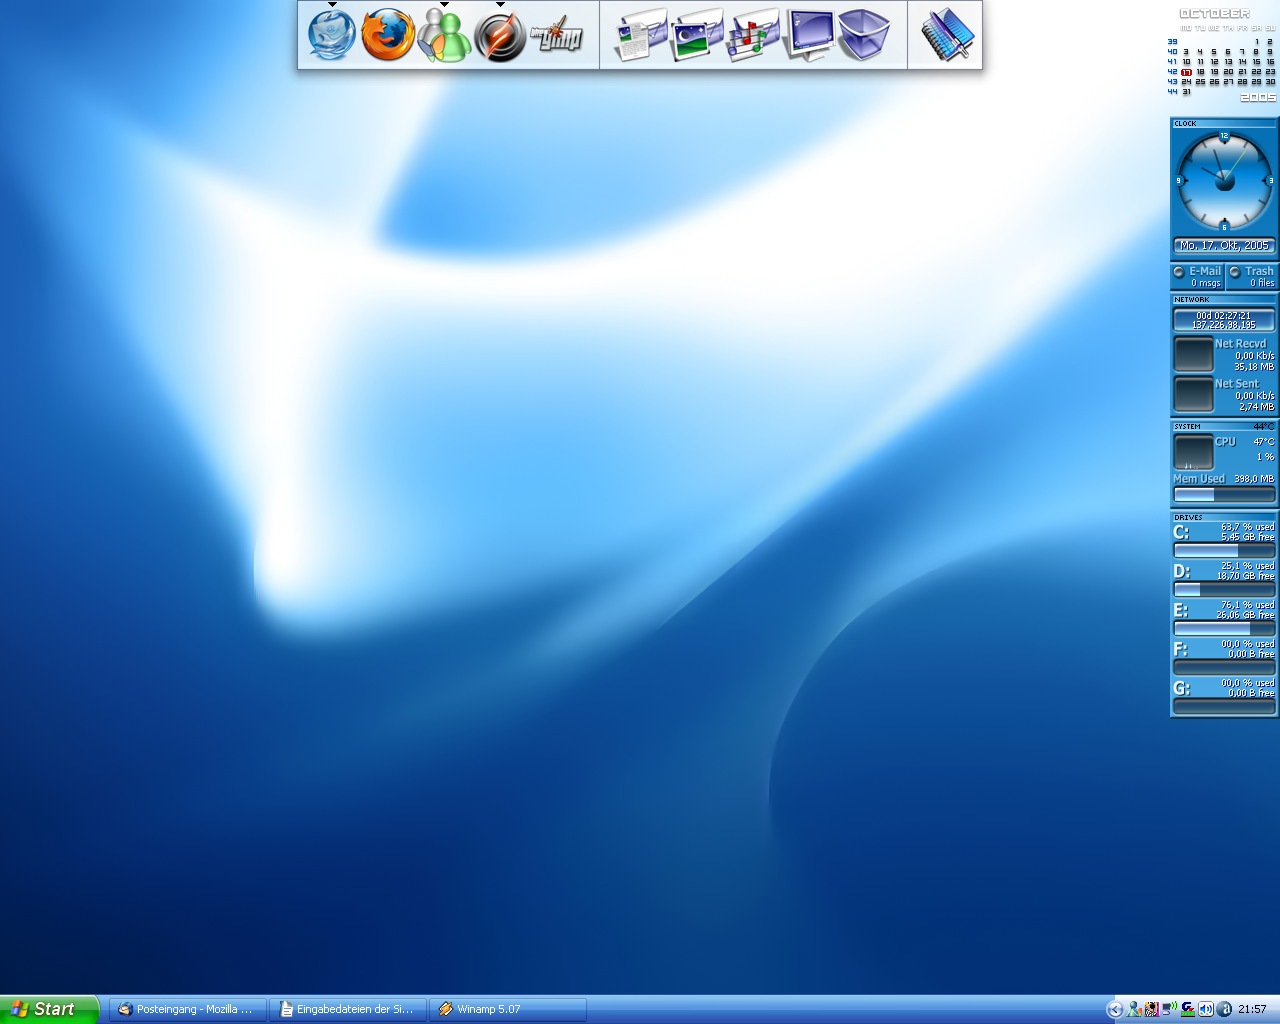Click day 31 in October calendar
Viewport: 1280px width, 1024px height.
[x=1186, y=92]
